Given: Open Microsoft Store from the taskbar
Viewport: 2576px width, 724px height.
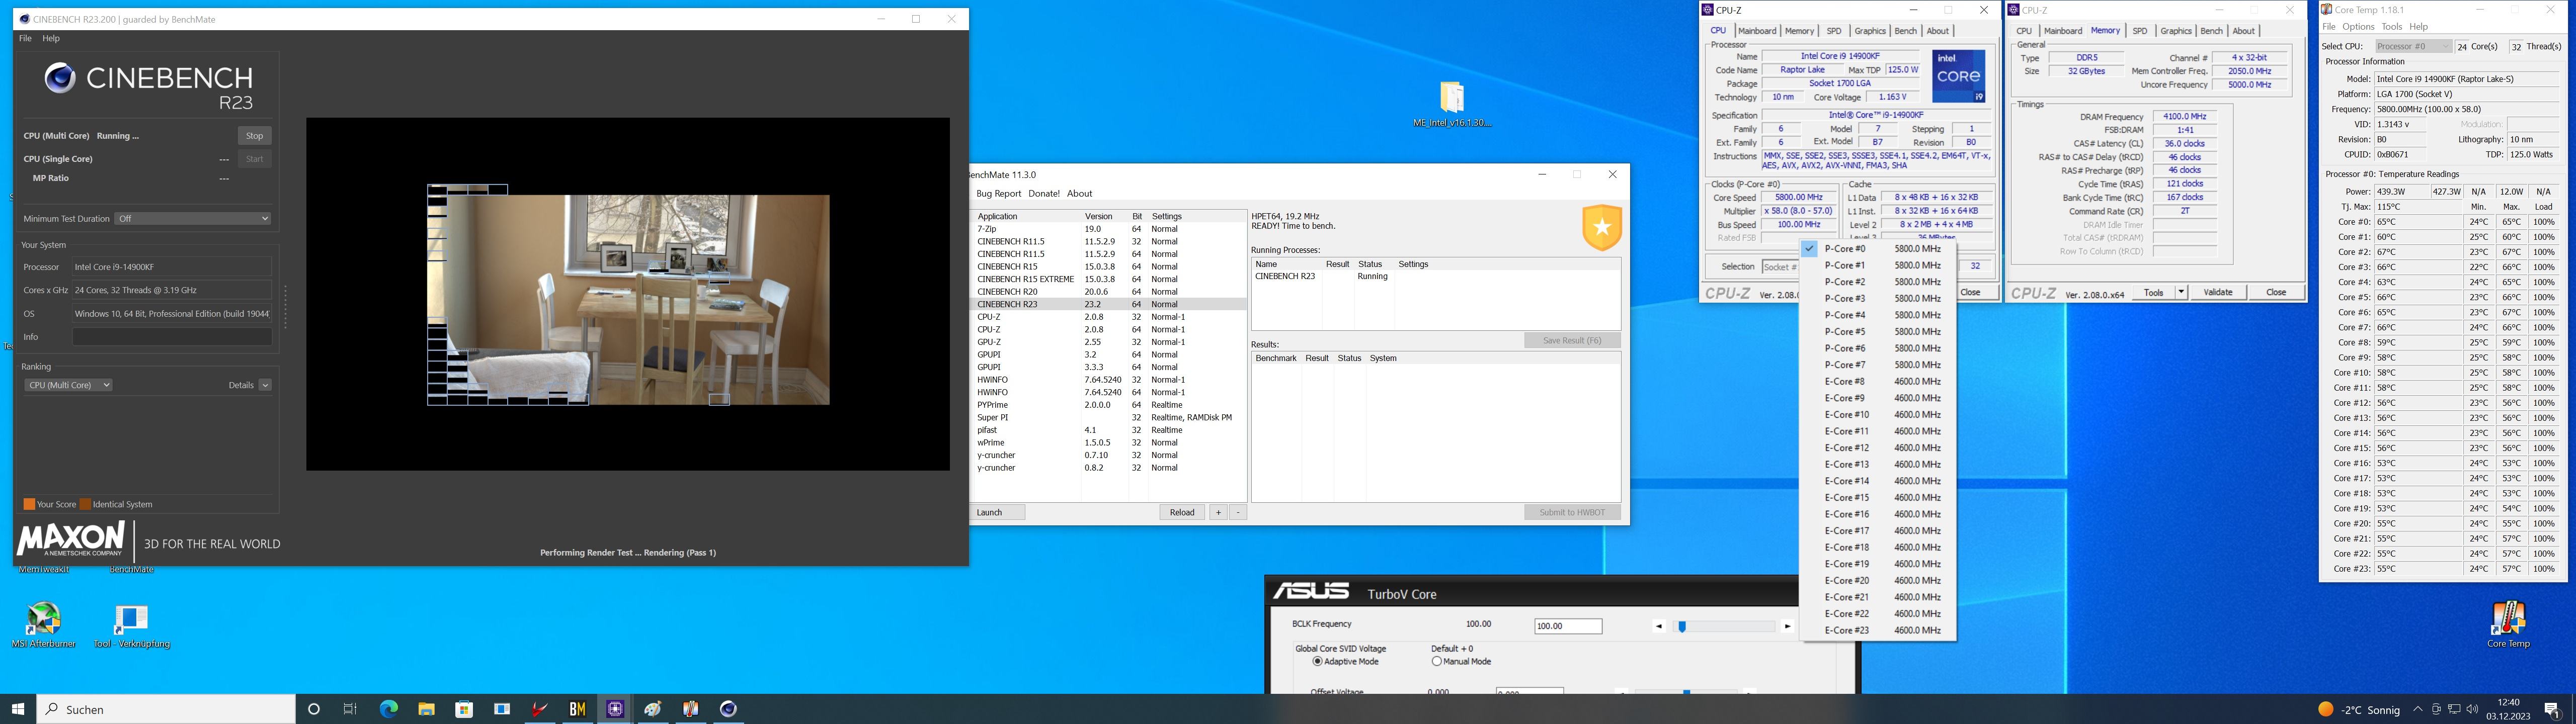Looking at the screenshot, I should tap(464, 709).
